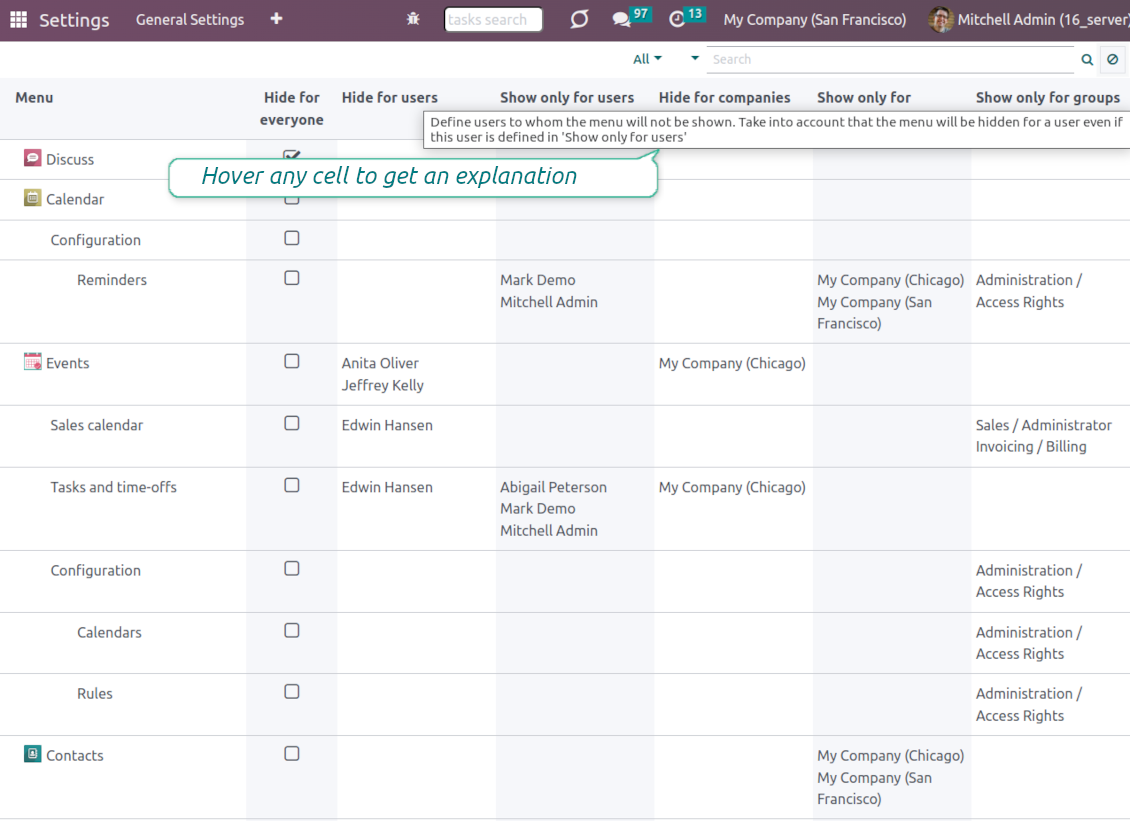Select the Calendars menu row
This screenshot has width=1130, height=821.
[109, 632]
